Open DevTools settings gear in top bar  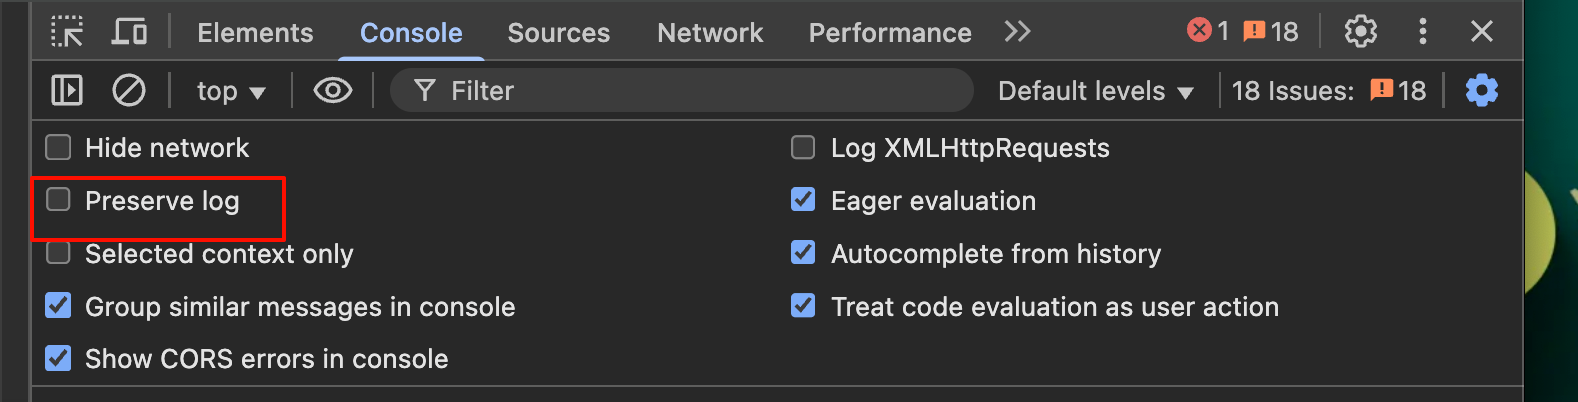[x=1360, y=32]
